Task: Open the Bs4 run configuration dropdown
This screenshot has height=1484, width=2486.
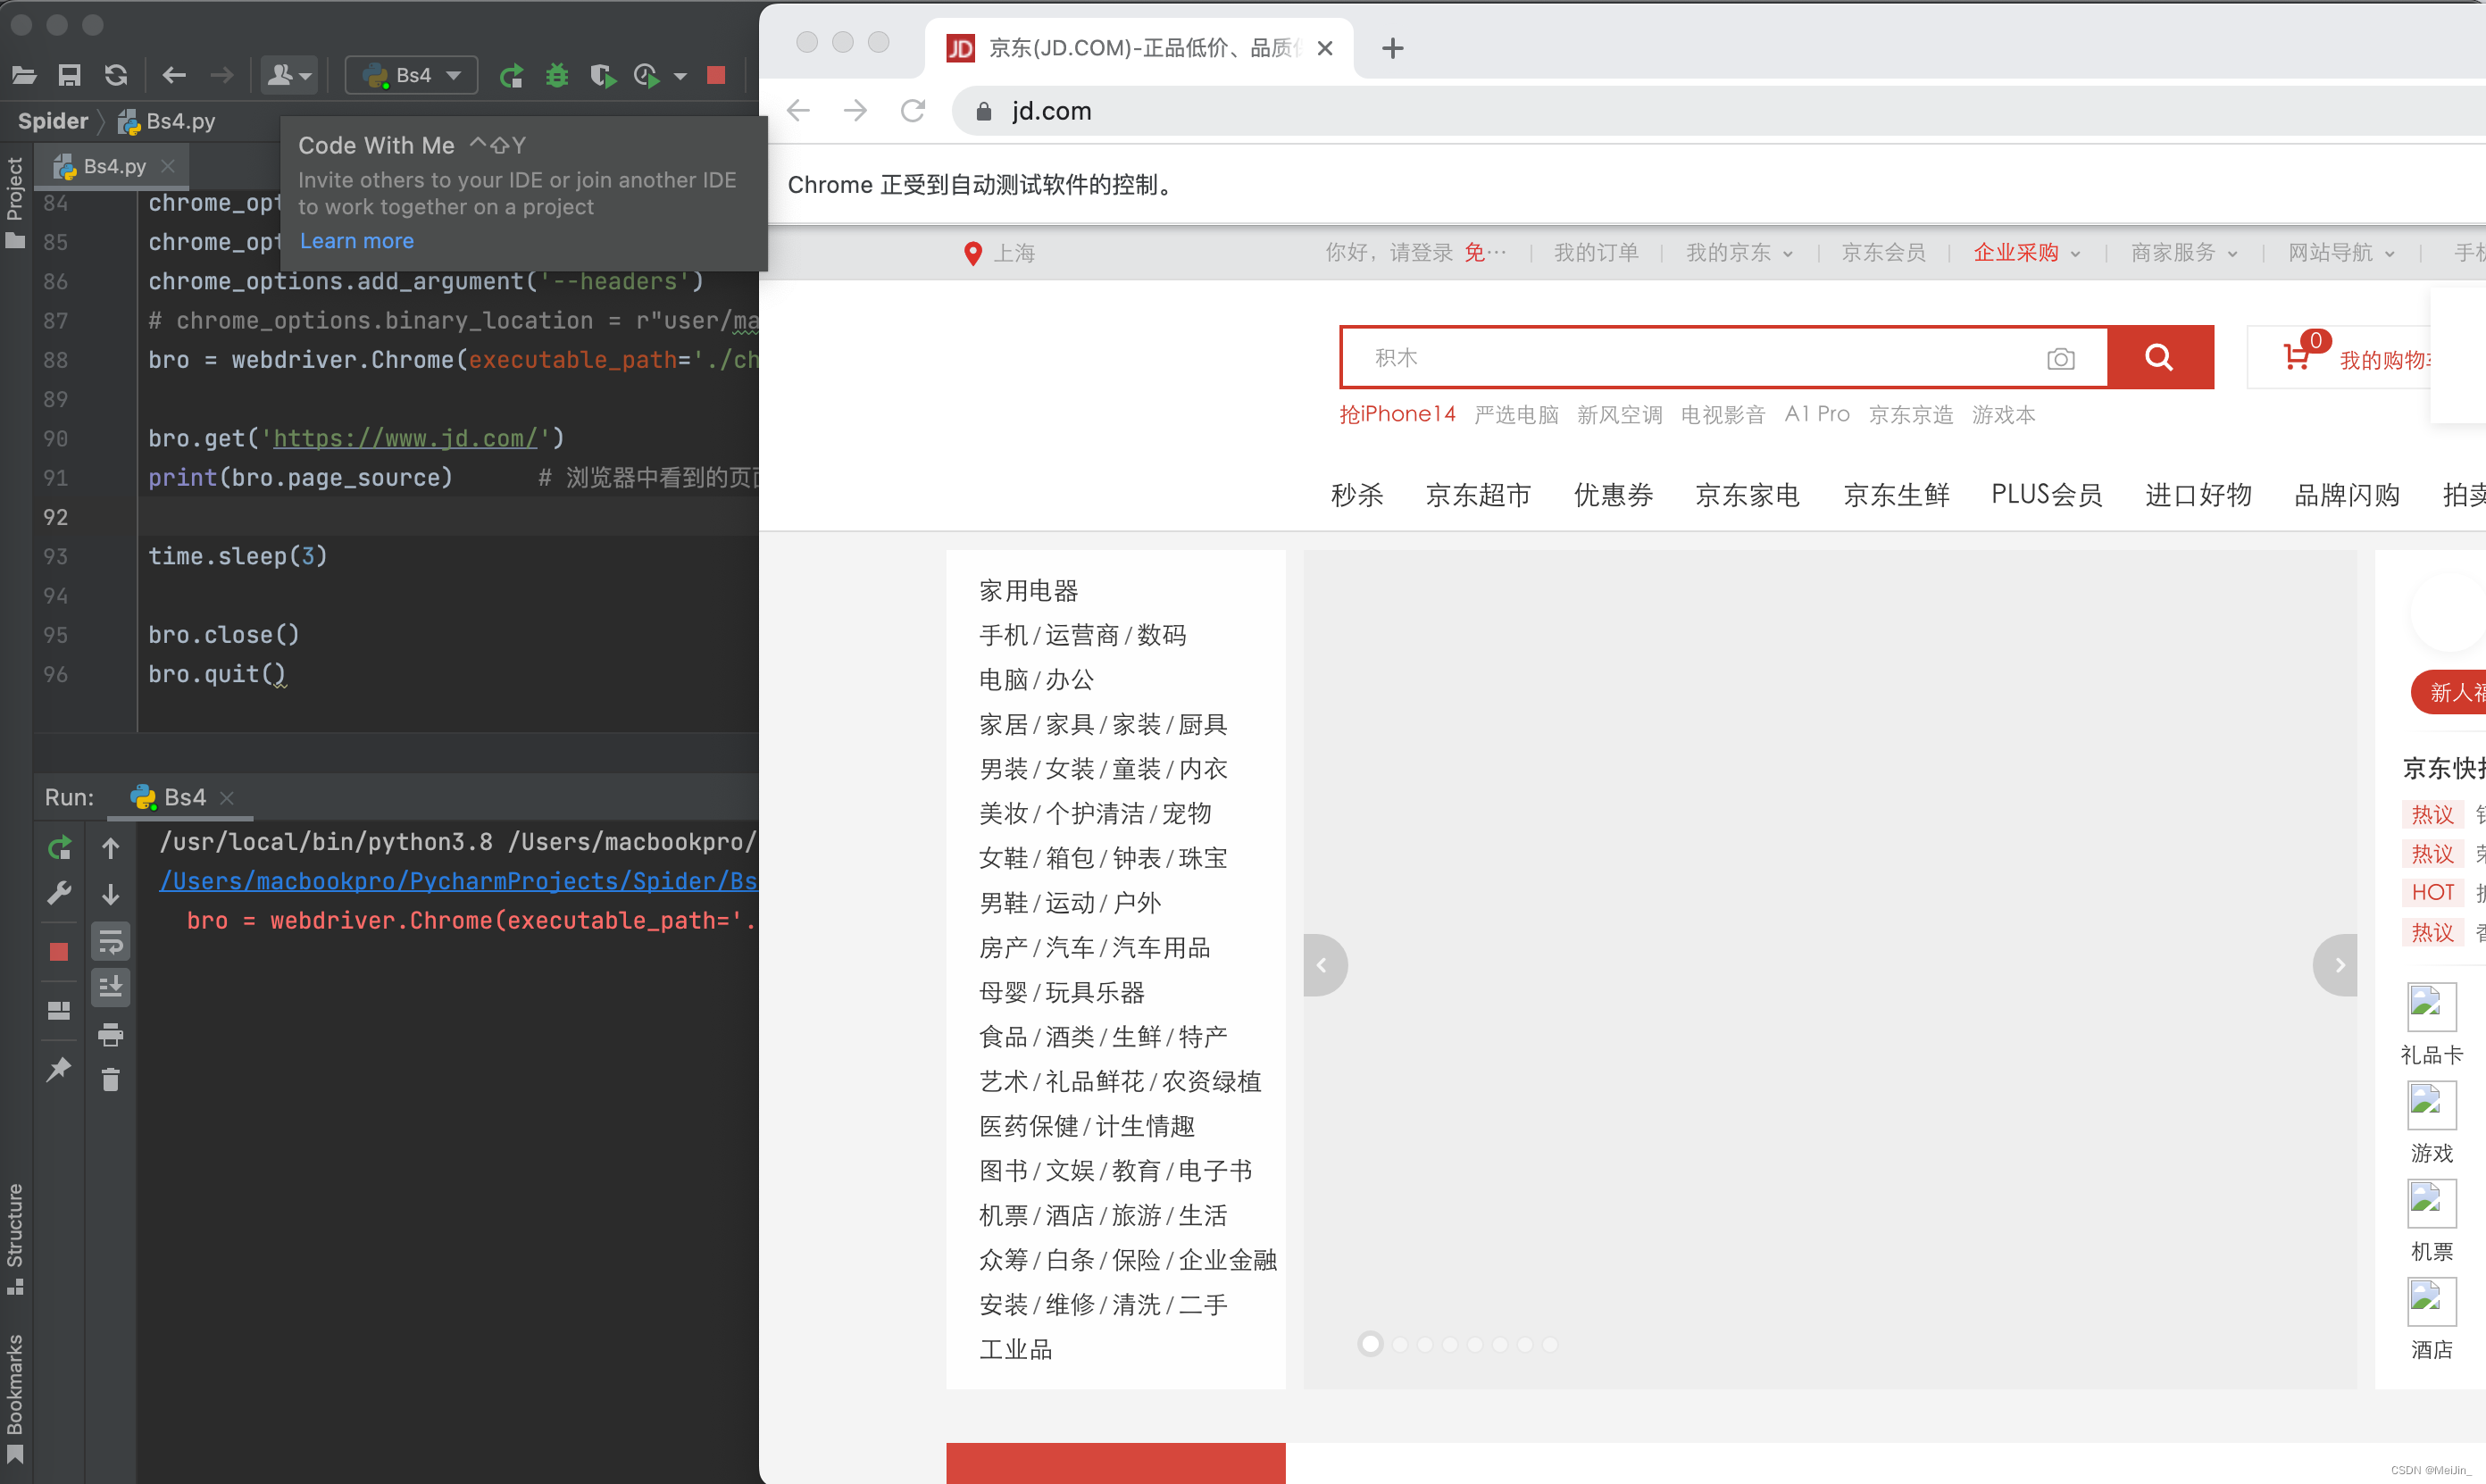Action: [x=412, y=75]
